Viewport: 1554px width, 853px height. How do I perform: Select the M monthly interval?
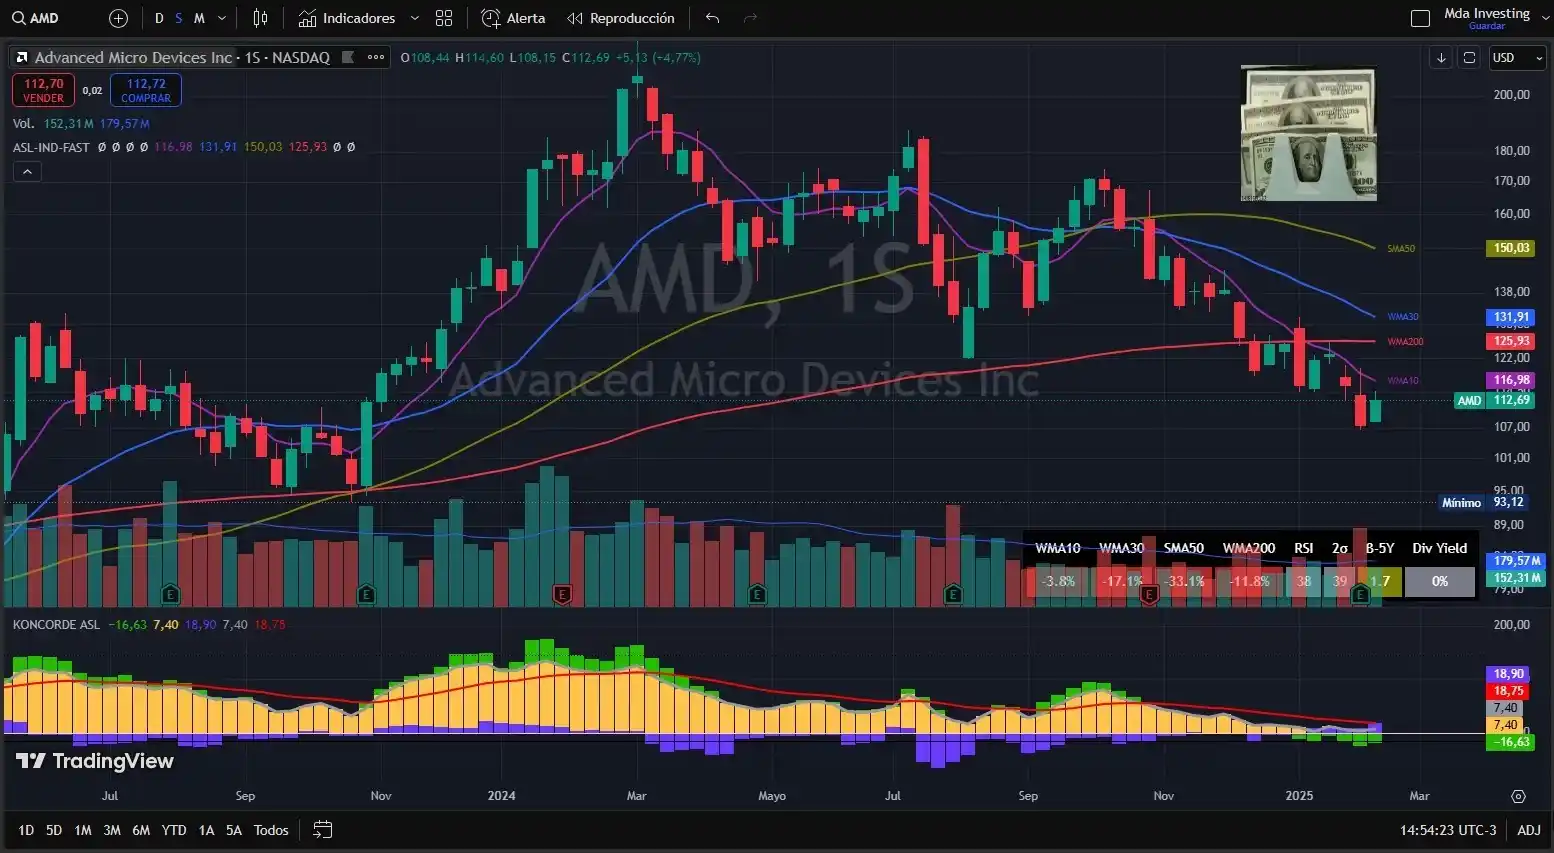coord(199,18)
